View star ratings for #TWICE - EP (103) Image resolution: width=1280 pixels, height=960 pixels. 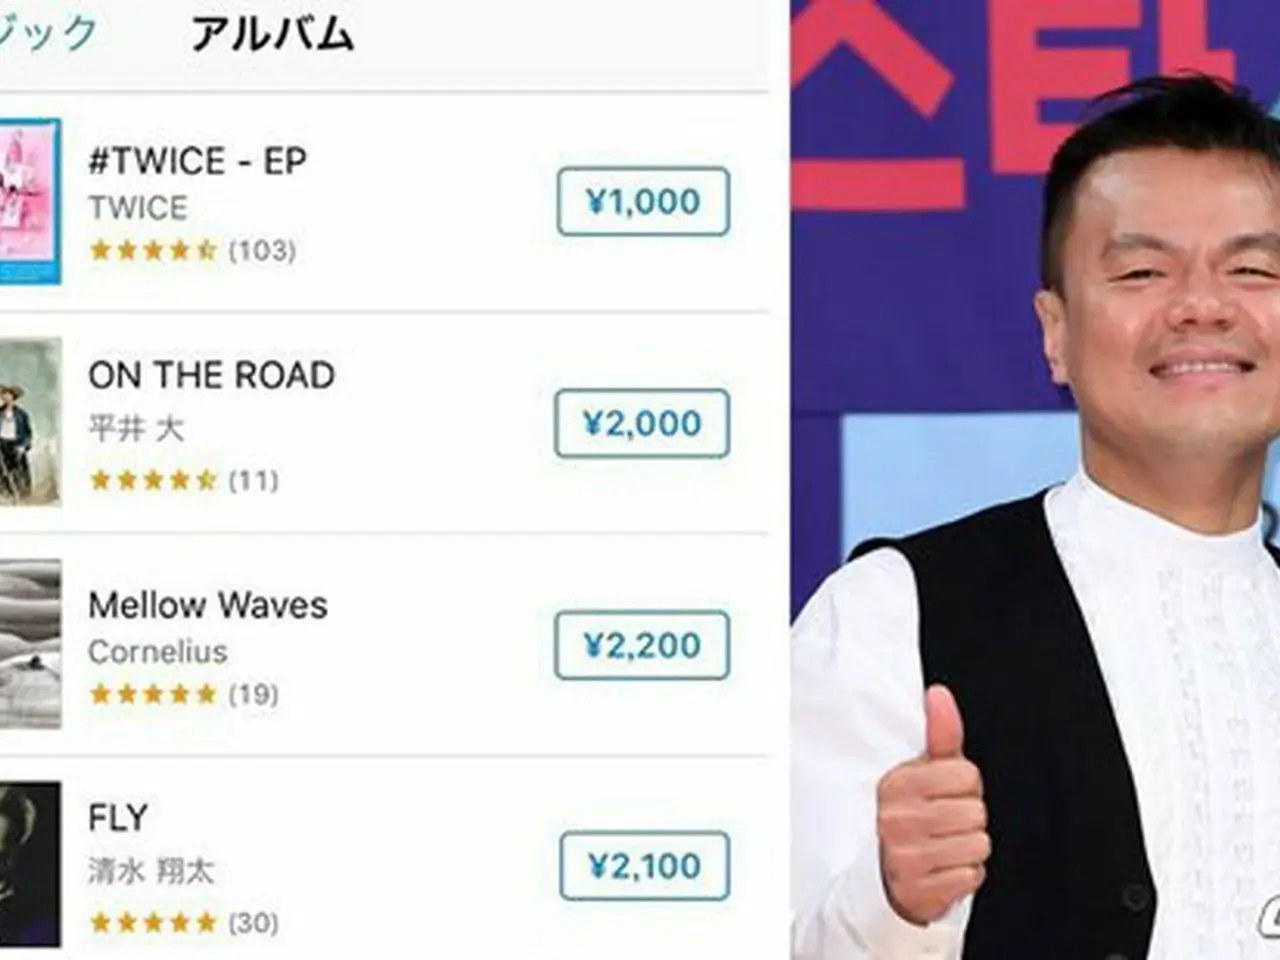[x=193, y=250]
